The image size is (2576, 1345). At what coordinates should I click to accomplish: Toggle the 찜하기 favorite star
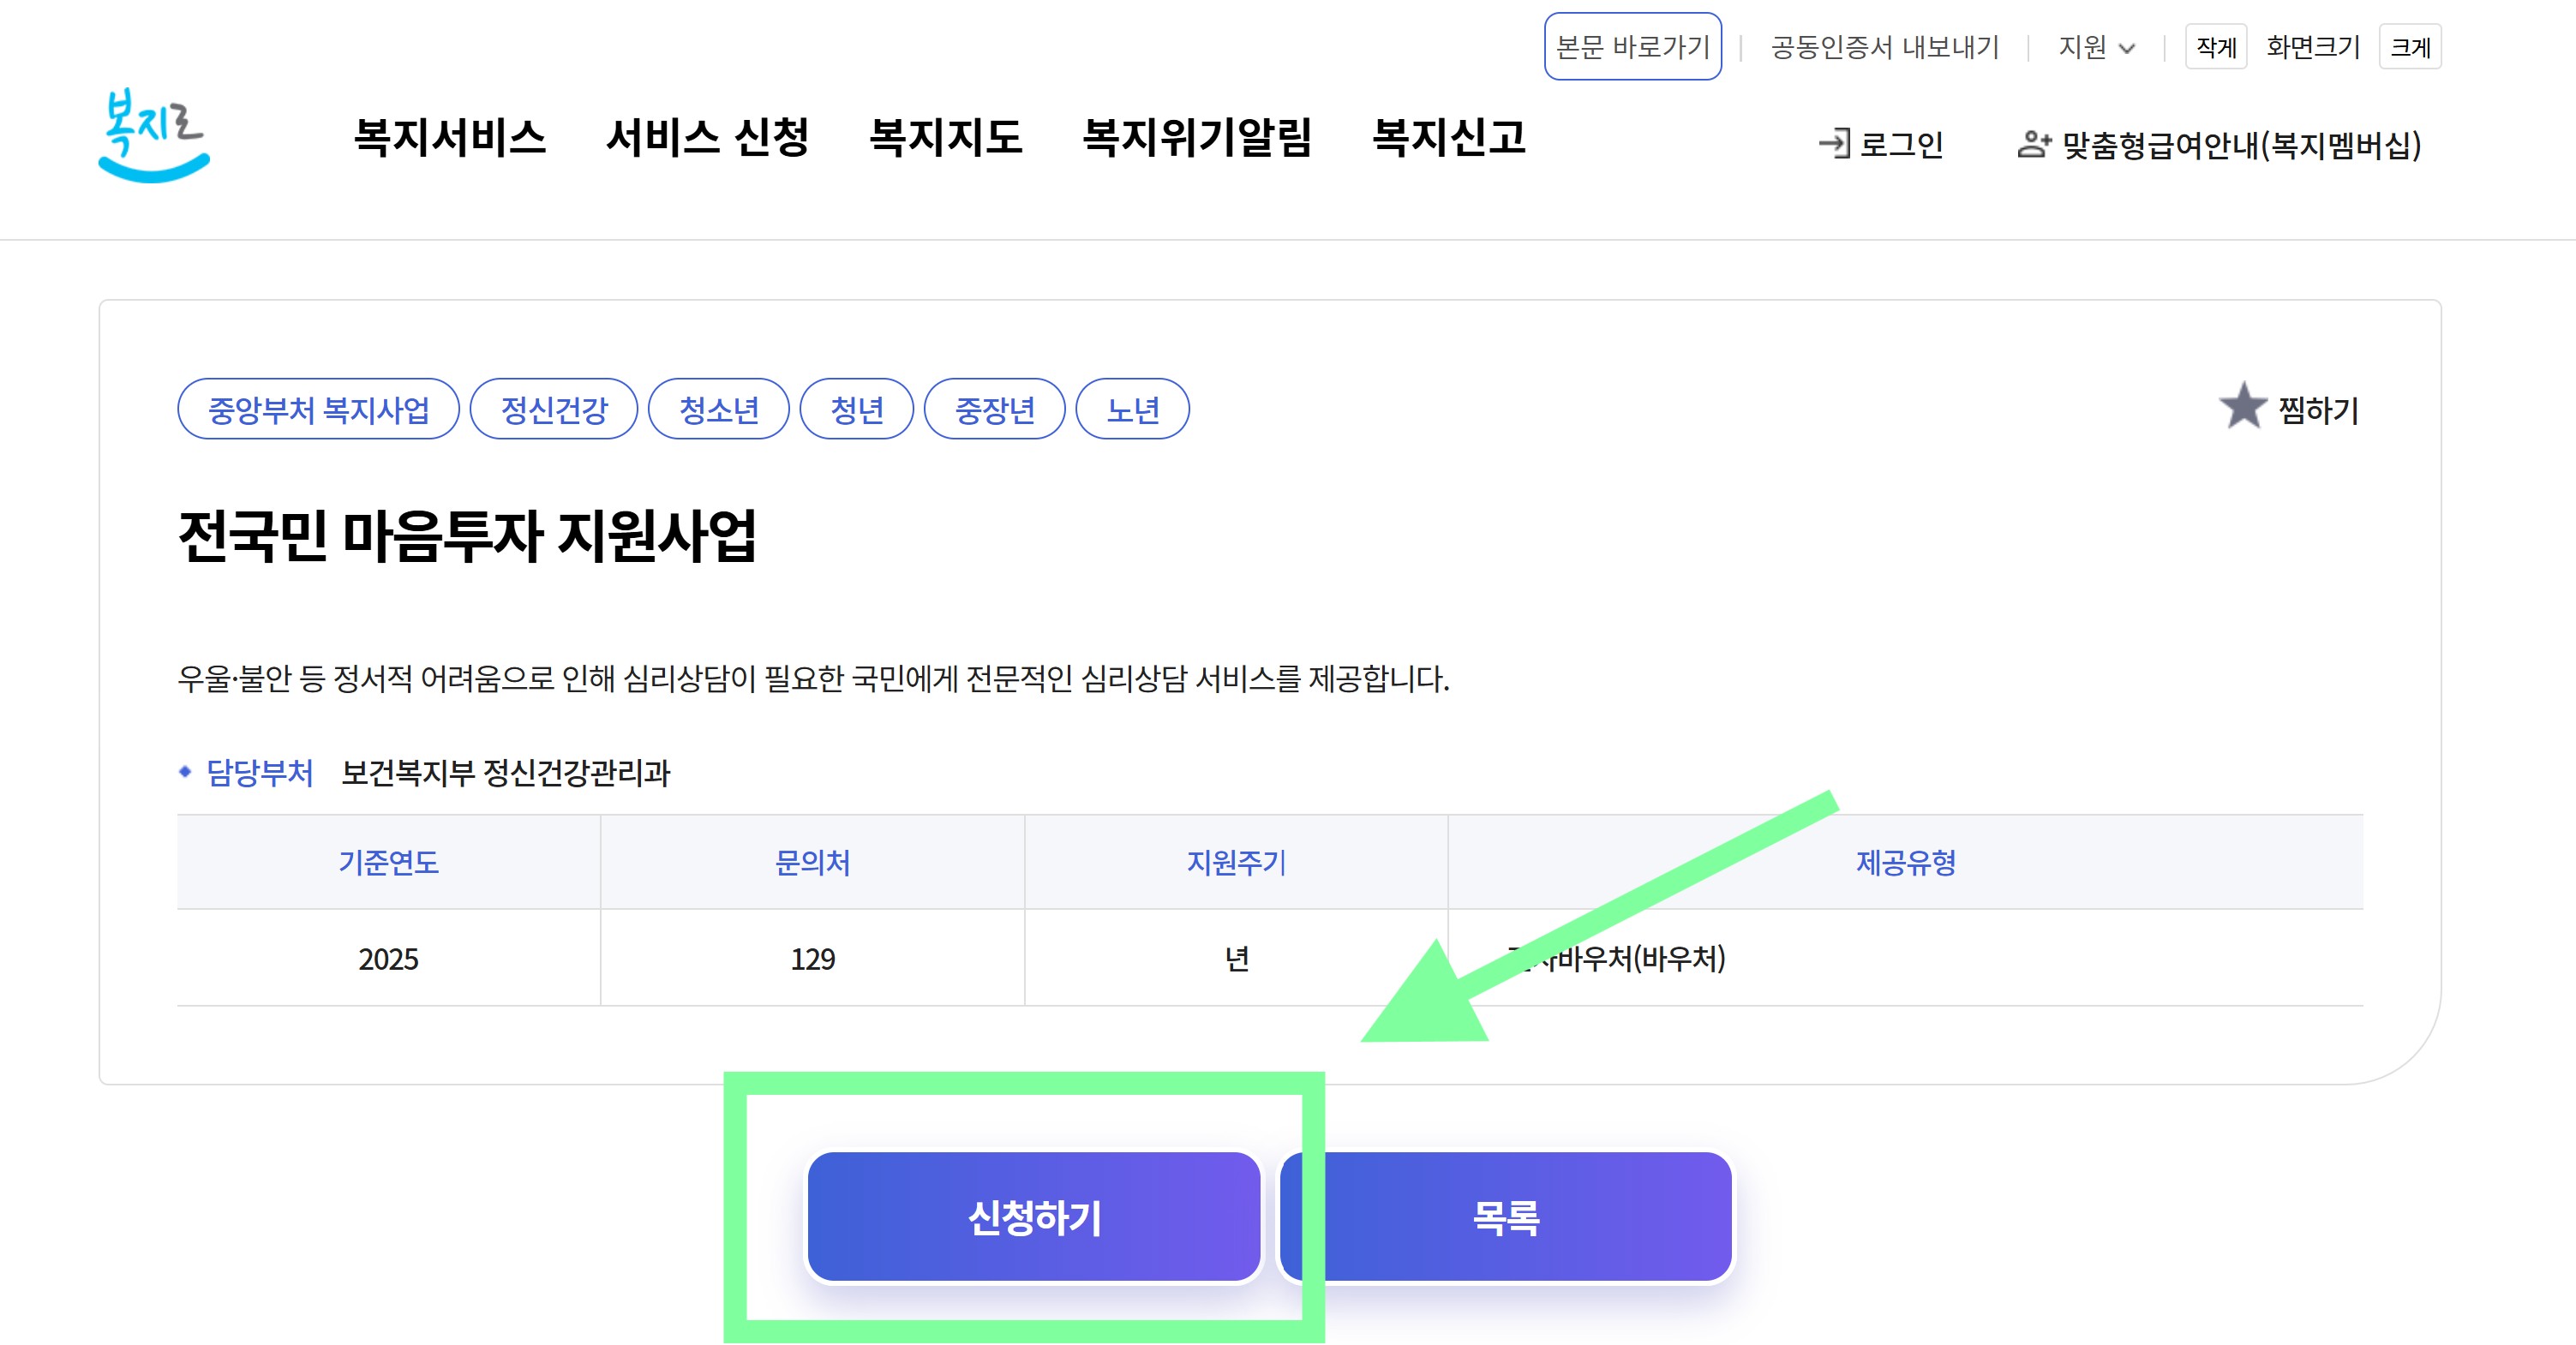coord(2246,408)
